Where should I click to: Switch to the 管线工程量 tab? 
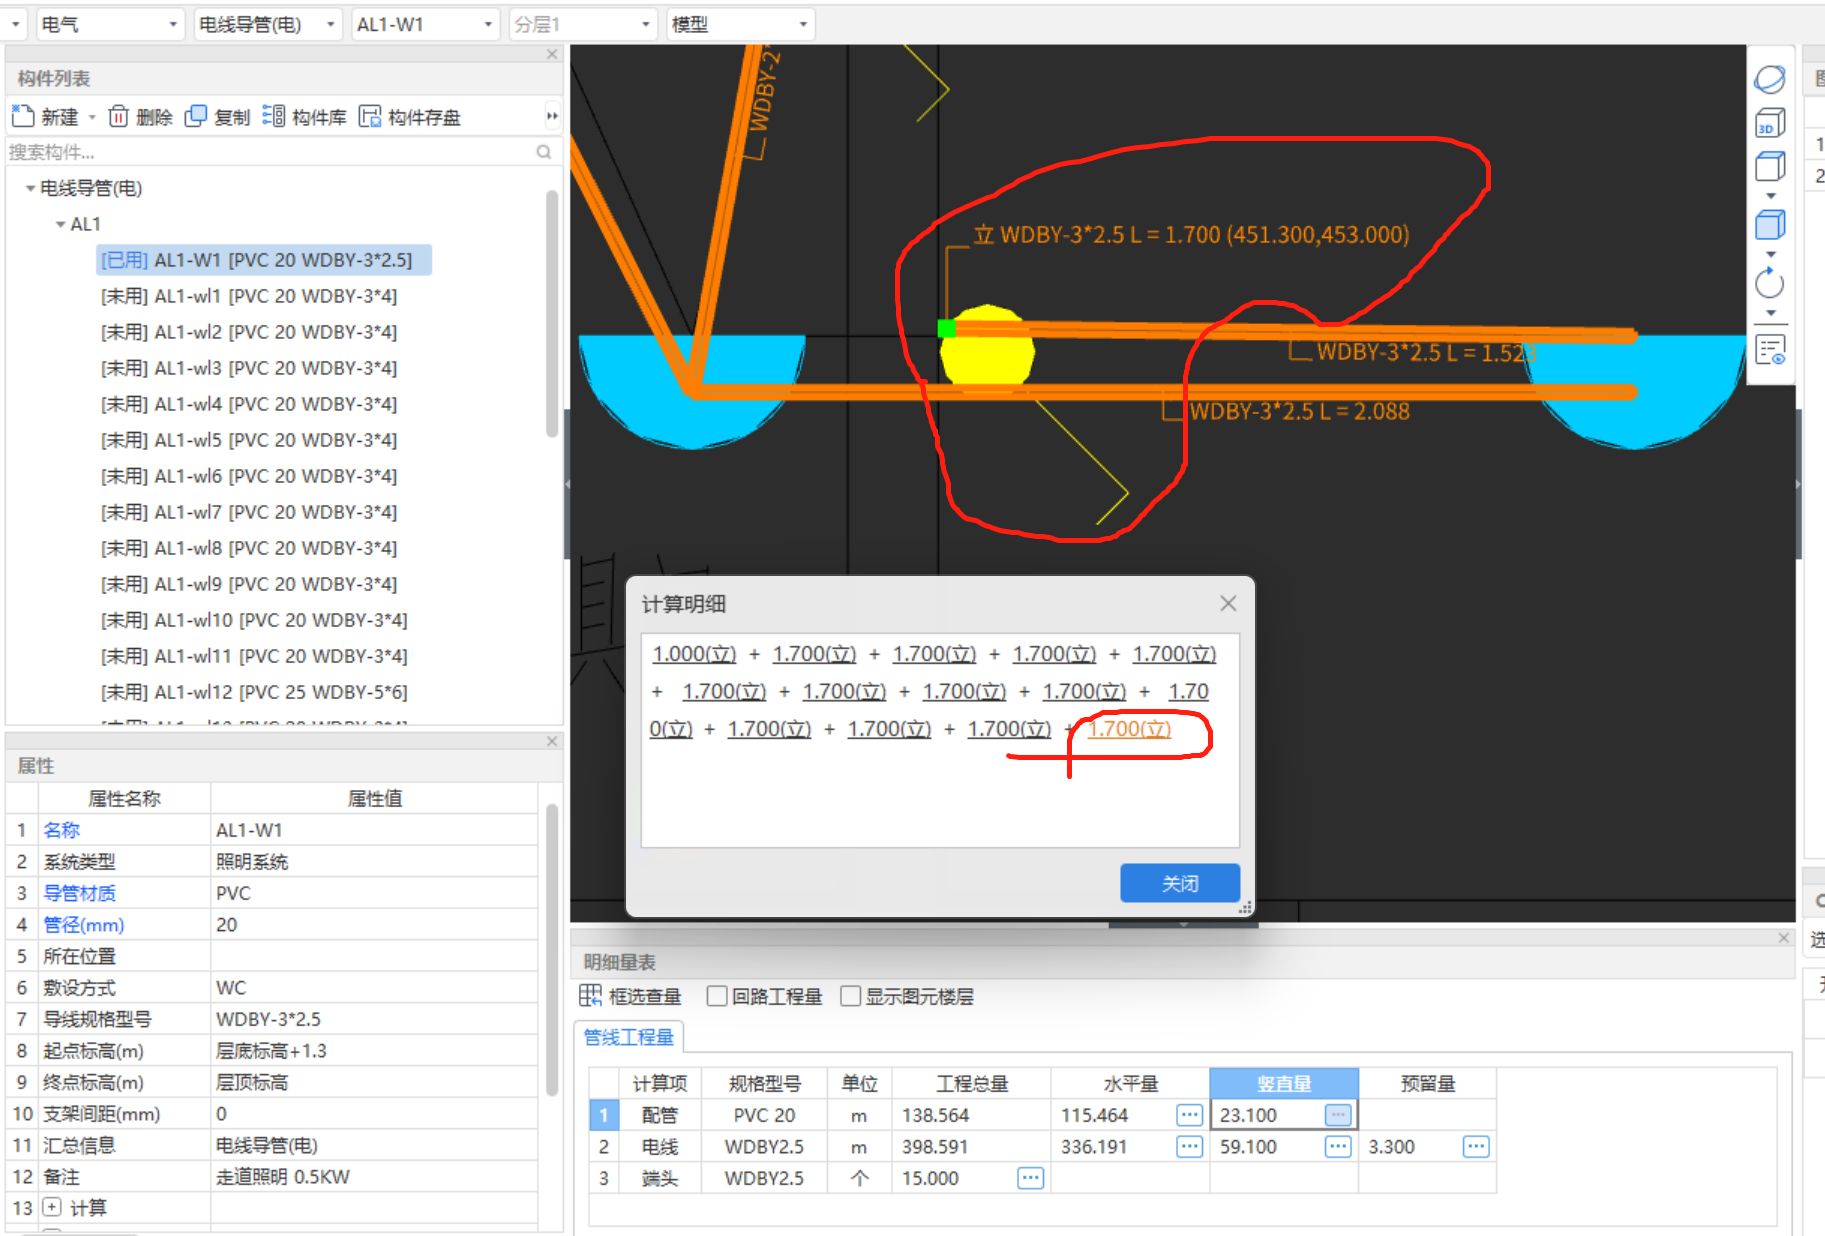click(x=629, y=1037)
